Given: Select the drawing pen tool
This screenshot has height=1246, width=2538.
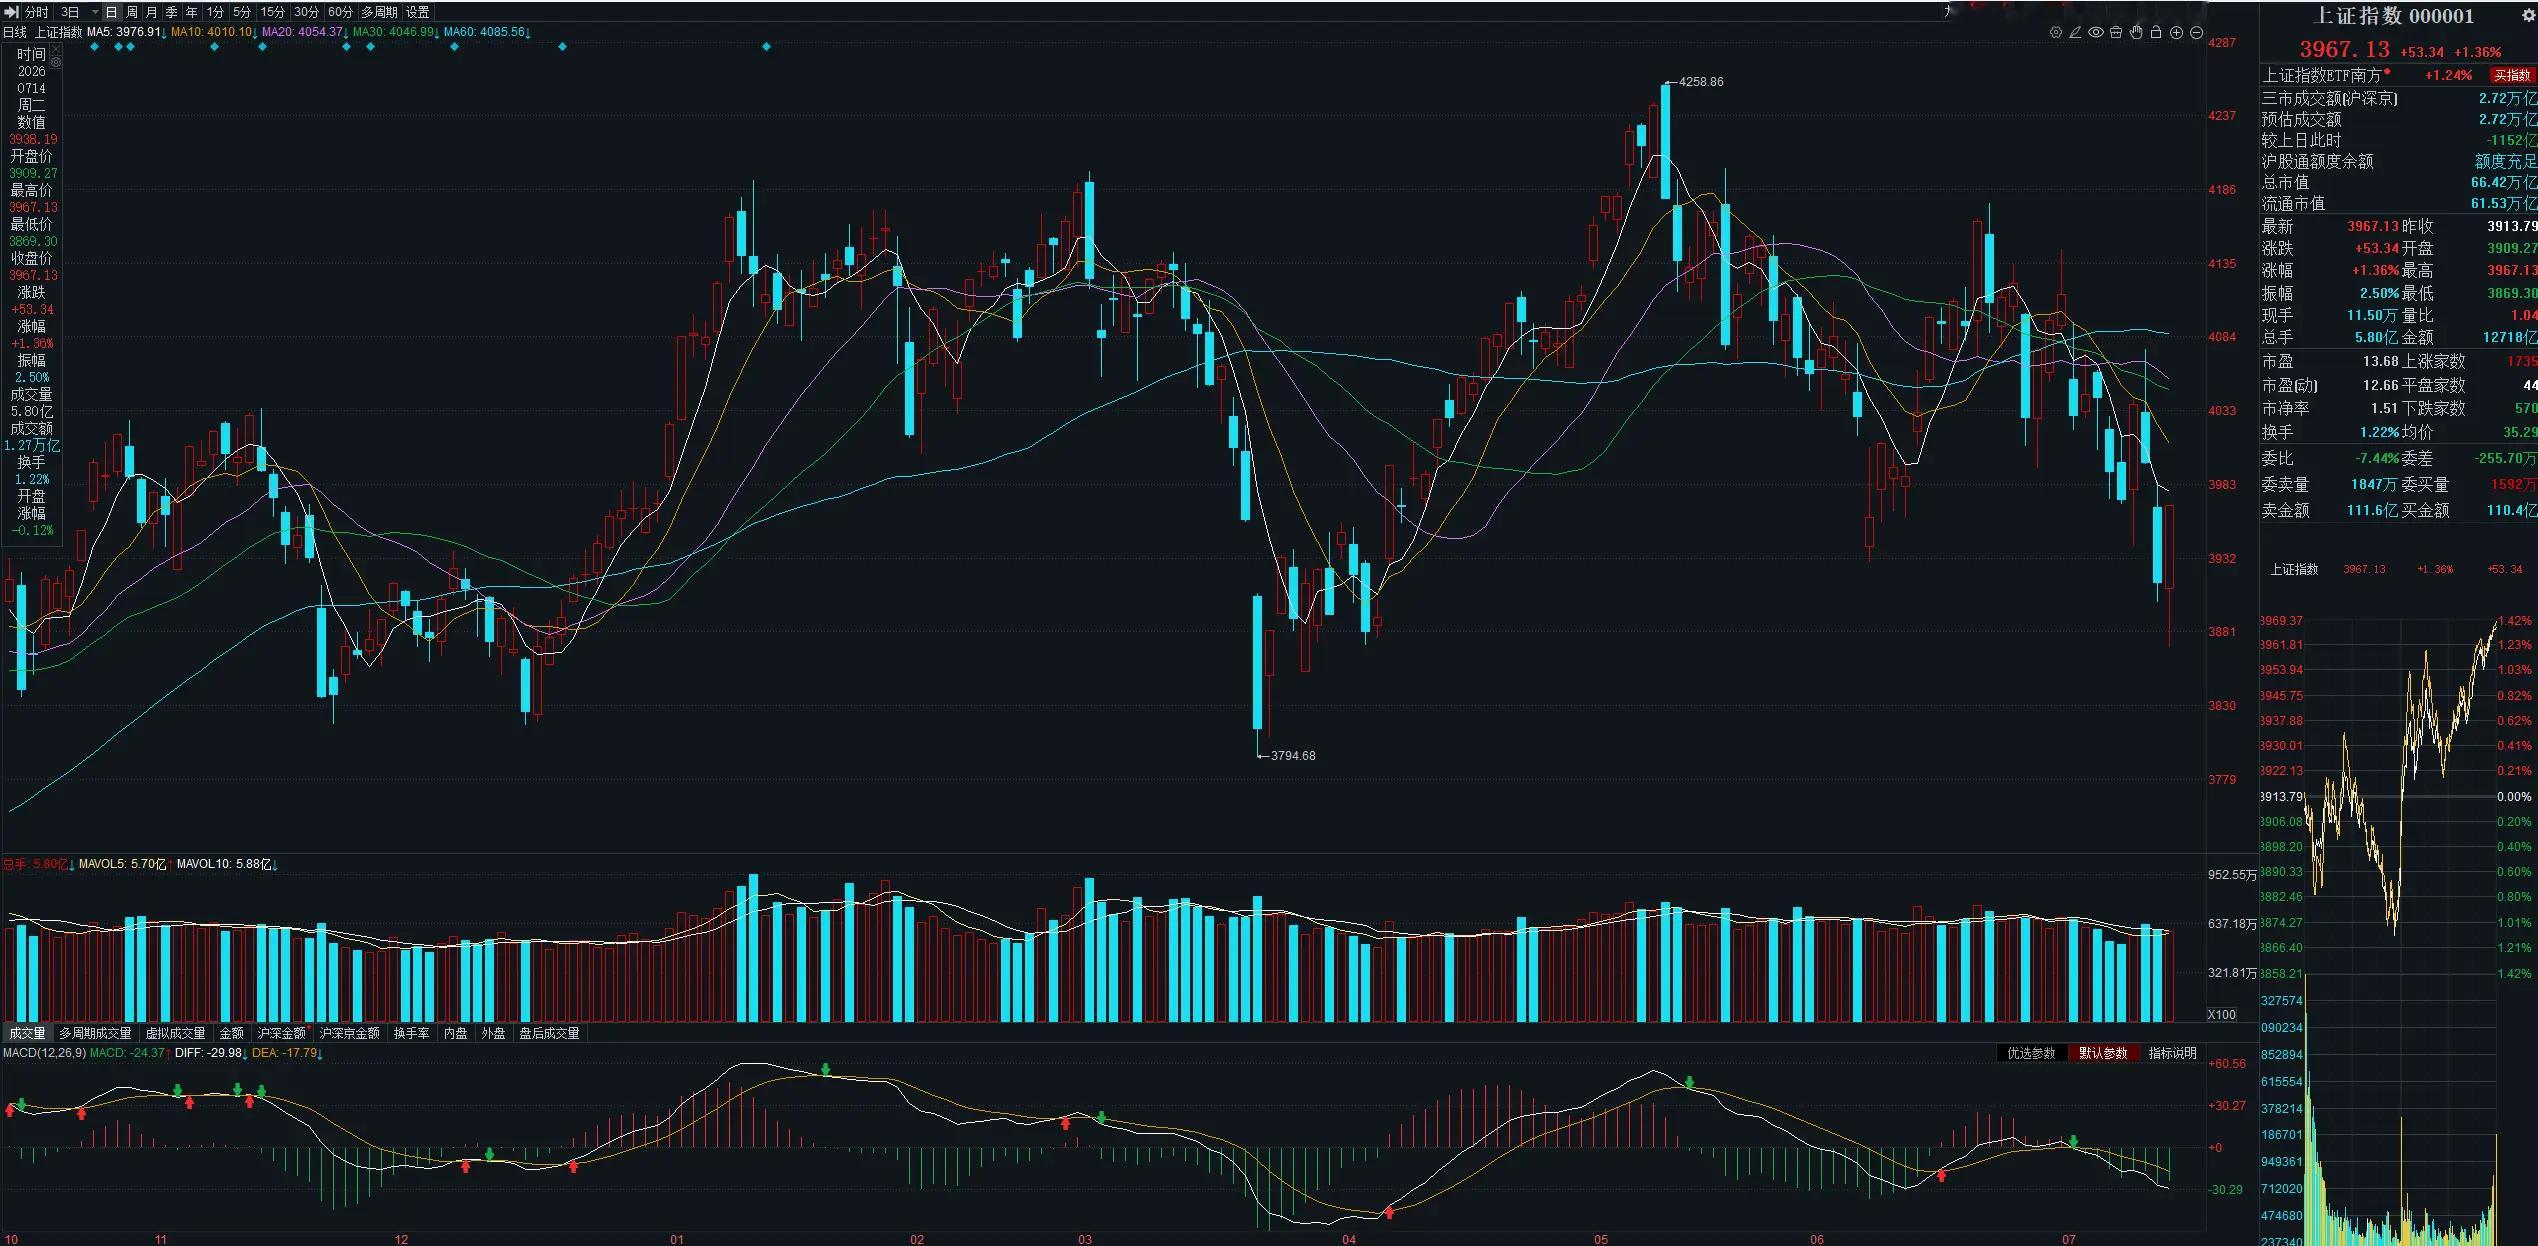Looking at the screenshot, I should pos(2075,32).
